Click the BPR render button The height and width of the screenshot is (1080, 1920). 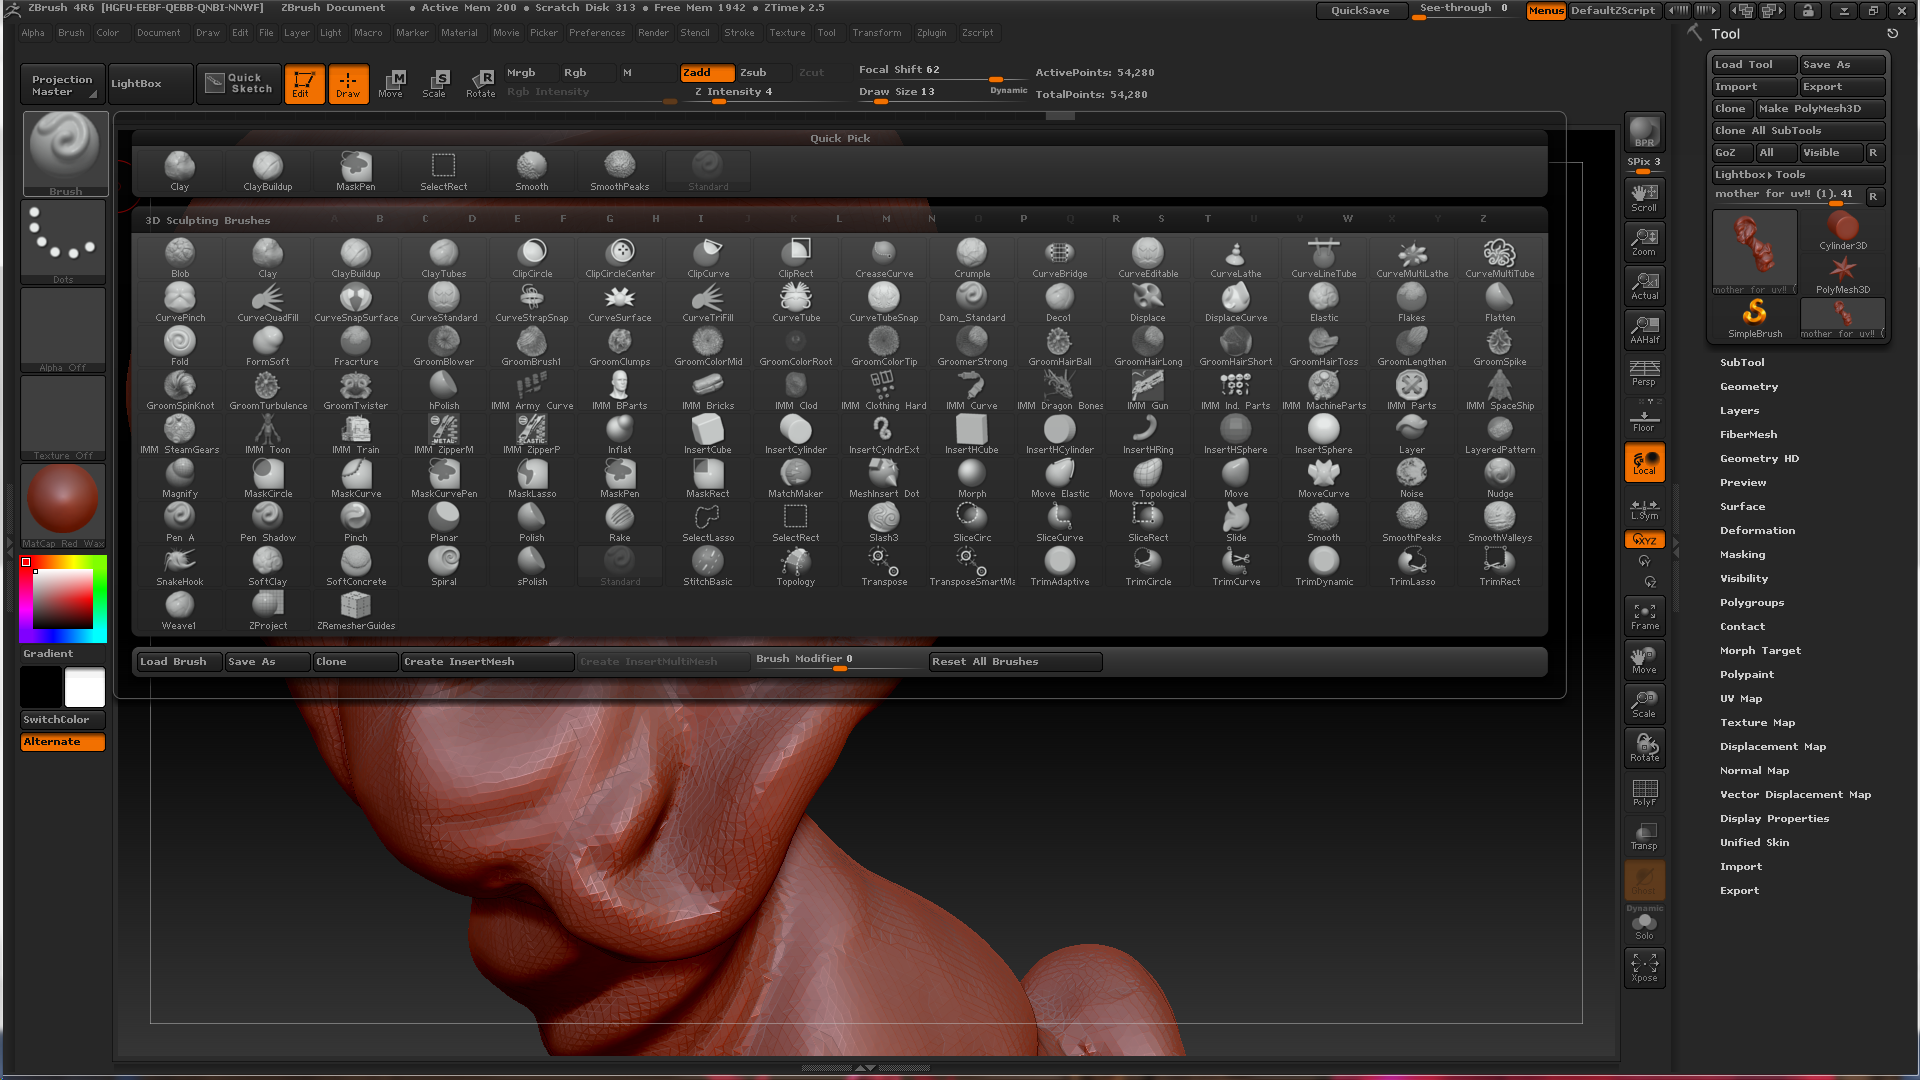[x=1644, y=132]
